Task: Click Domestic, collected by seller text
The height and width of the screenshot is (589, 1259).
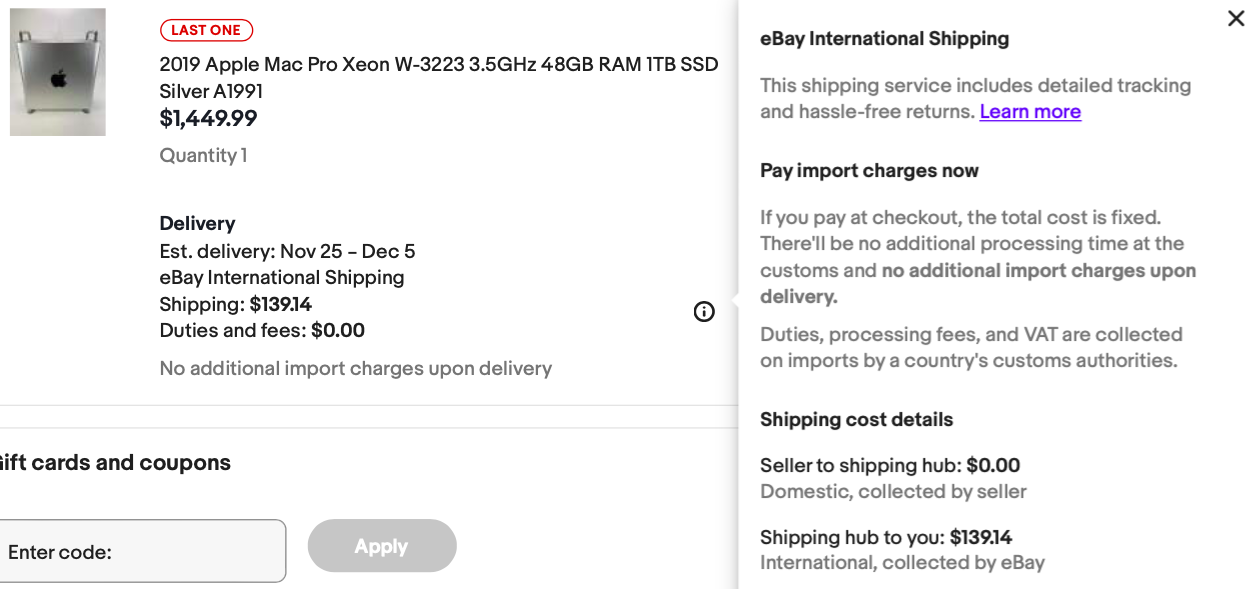Action: [893, 492]
